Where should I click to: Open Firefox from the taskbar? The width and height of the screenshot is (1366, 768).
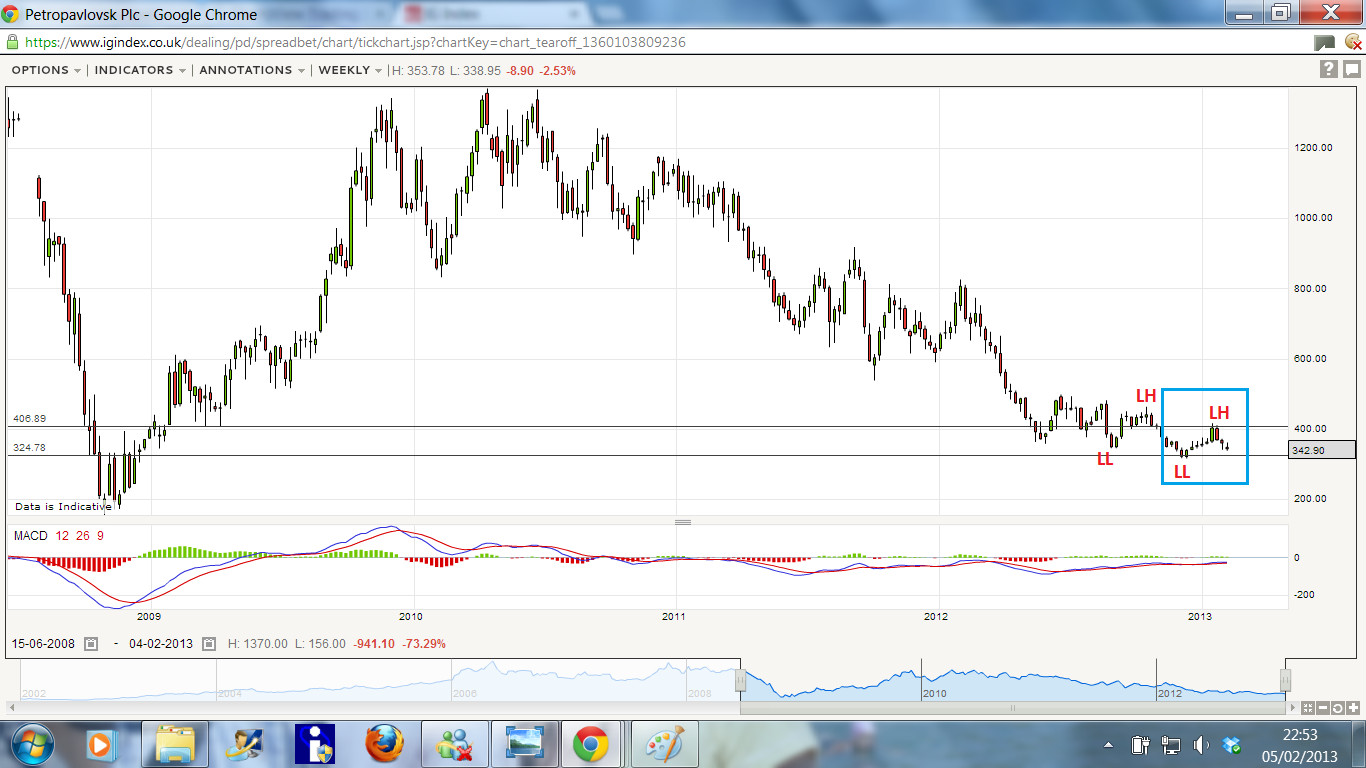(385, 744)
